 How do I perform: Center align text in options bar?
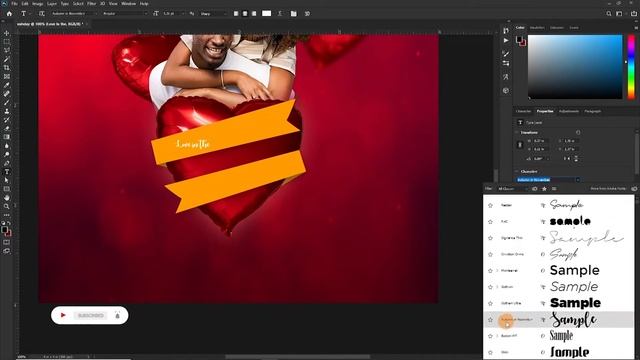[x=245, y=13]
